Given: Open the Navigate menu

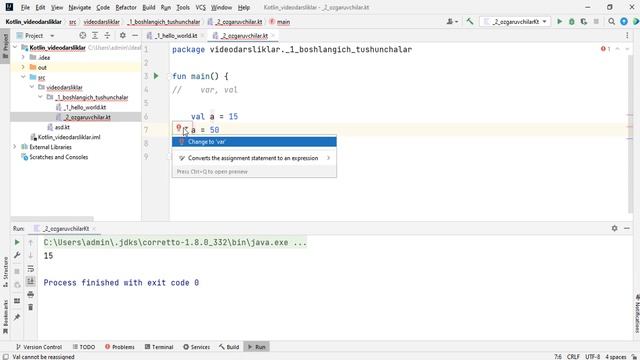Looking at the screenshot, I should coord(80,7).
